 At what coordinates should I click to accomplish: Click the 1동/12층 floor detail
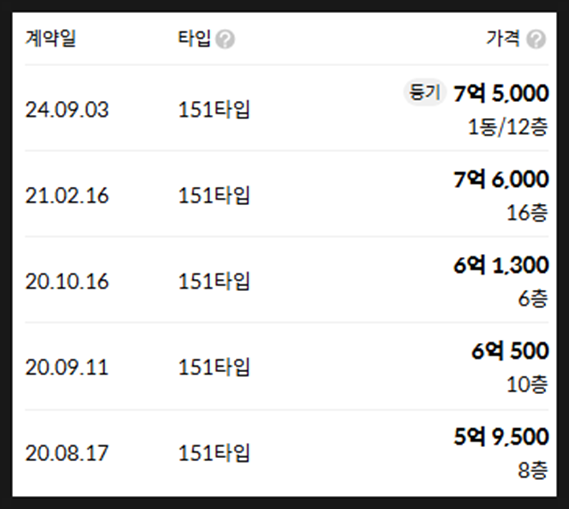coord(508,127)
